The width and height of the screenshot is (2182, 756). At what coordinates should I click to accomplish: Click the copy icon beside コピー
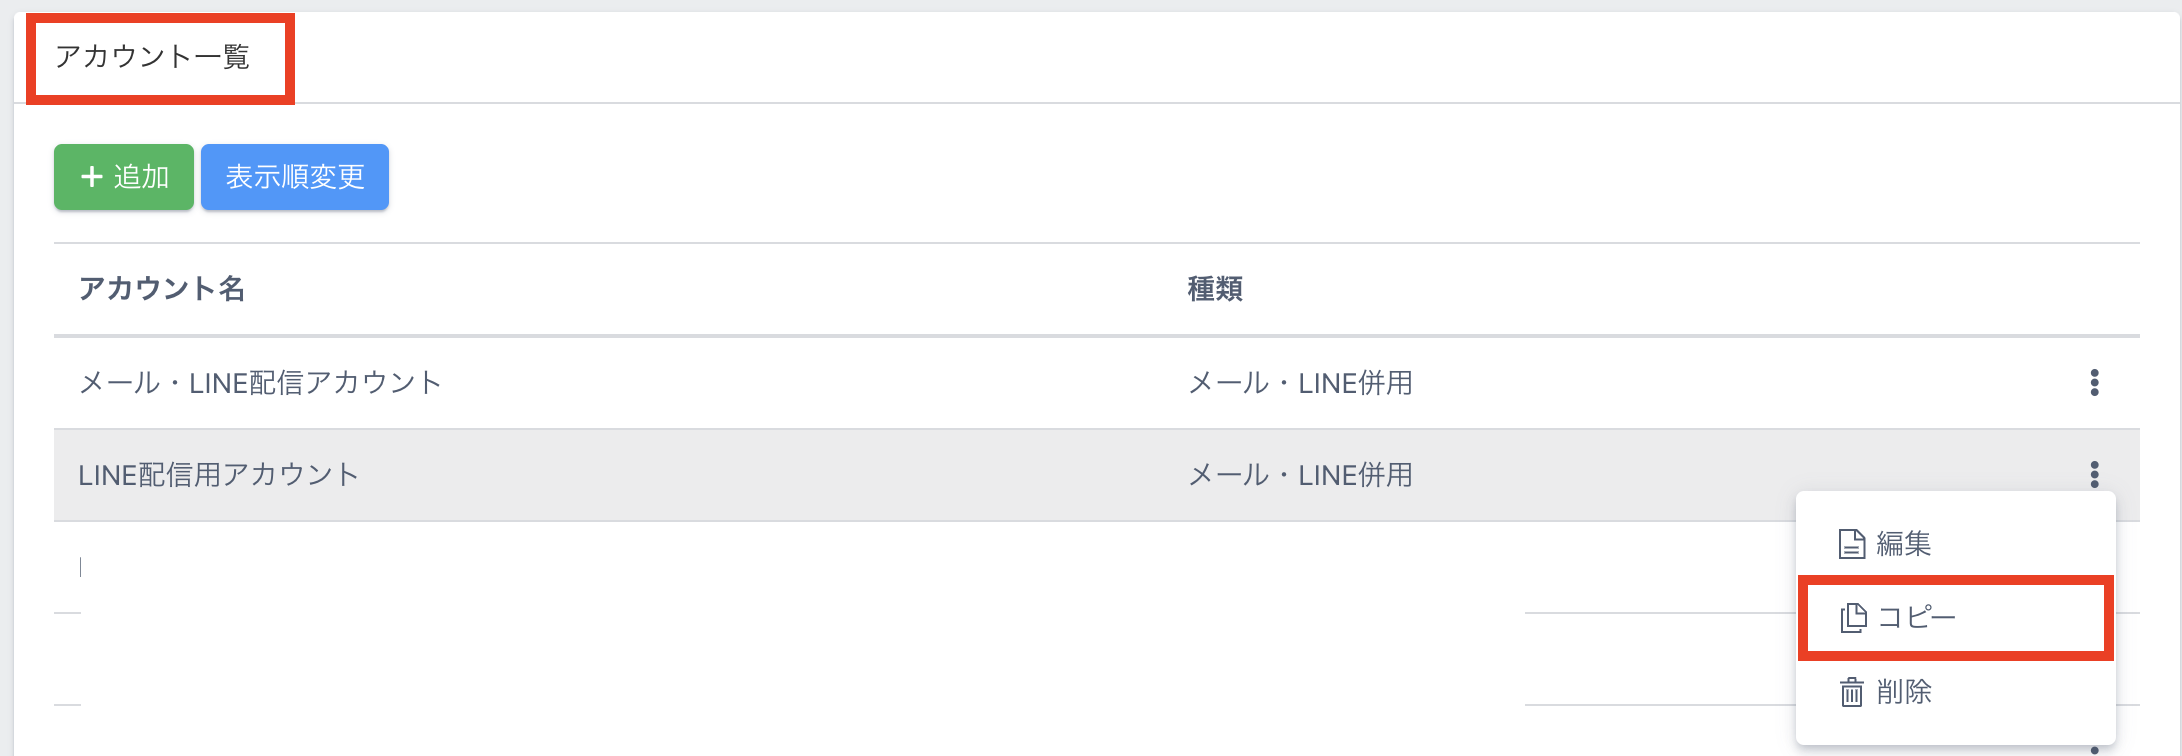(x=1852, y=618)
